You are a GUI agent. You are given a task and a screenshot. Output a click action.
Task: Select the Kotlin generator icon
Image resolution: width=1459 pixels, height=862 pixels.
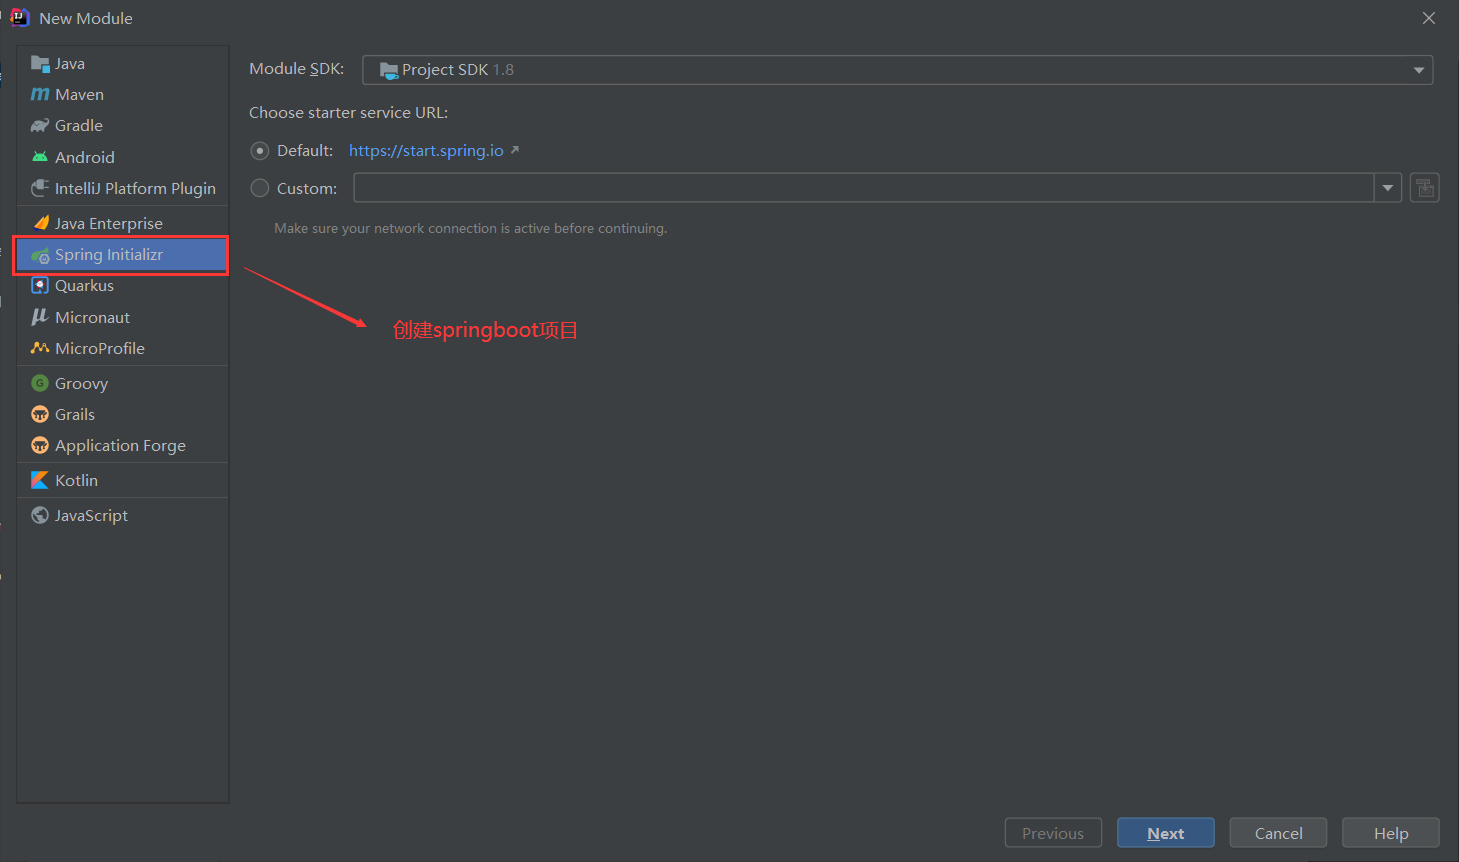40,480
